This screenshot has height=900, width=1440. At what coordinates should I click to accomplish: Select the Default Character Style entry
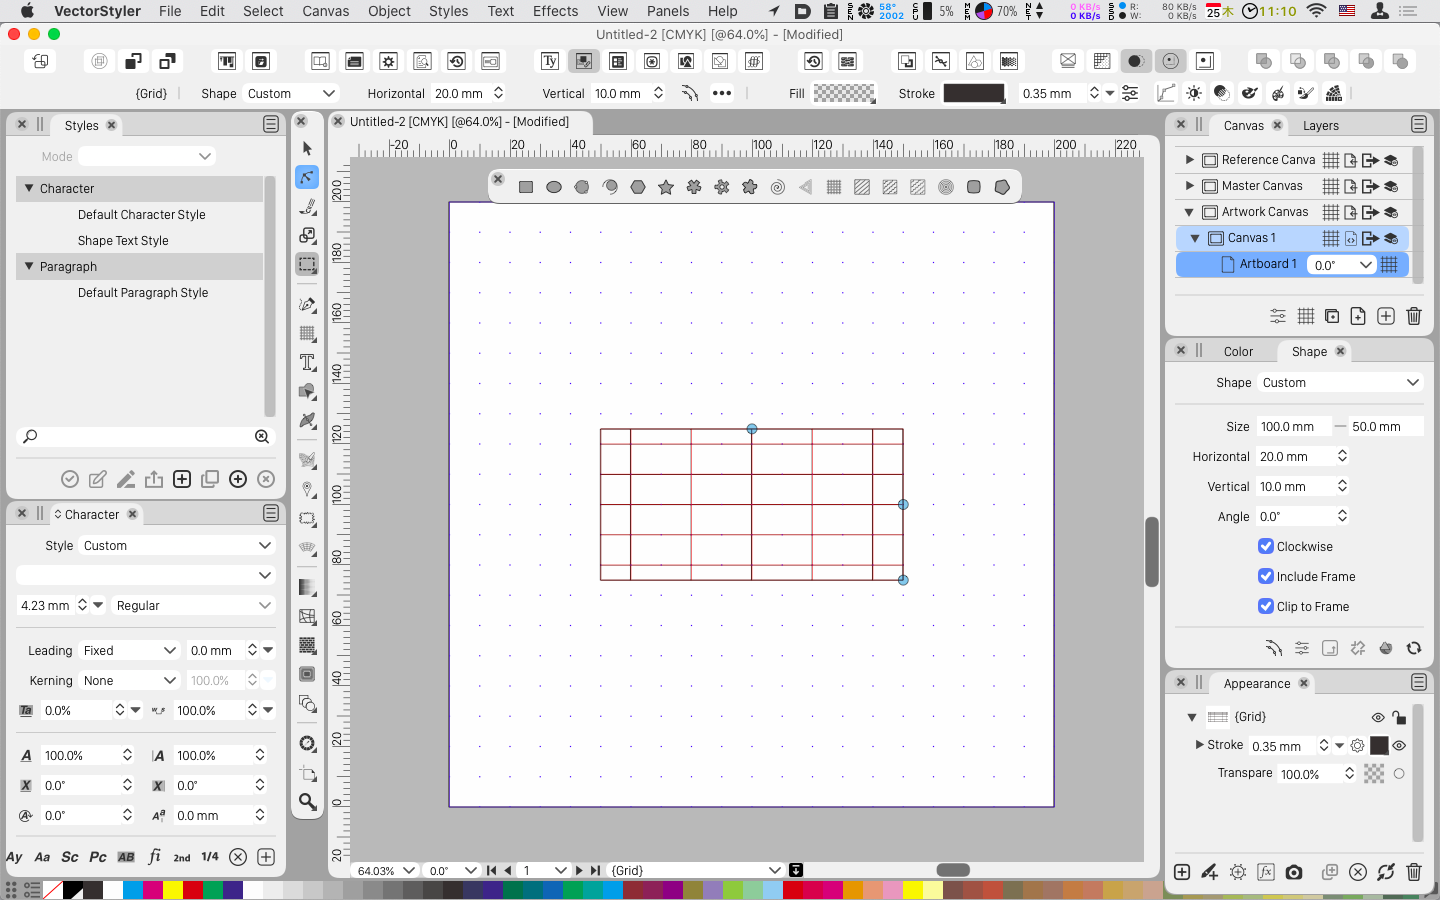pyautogui.click(x=141, y=214)
